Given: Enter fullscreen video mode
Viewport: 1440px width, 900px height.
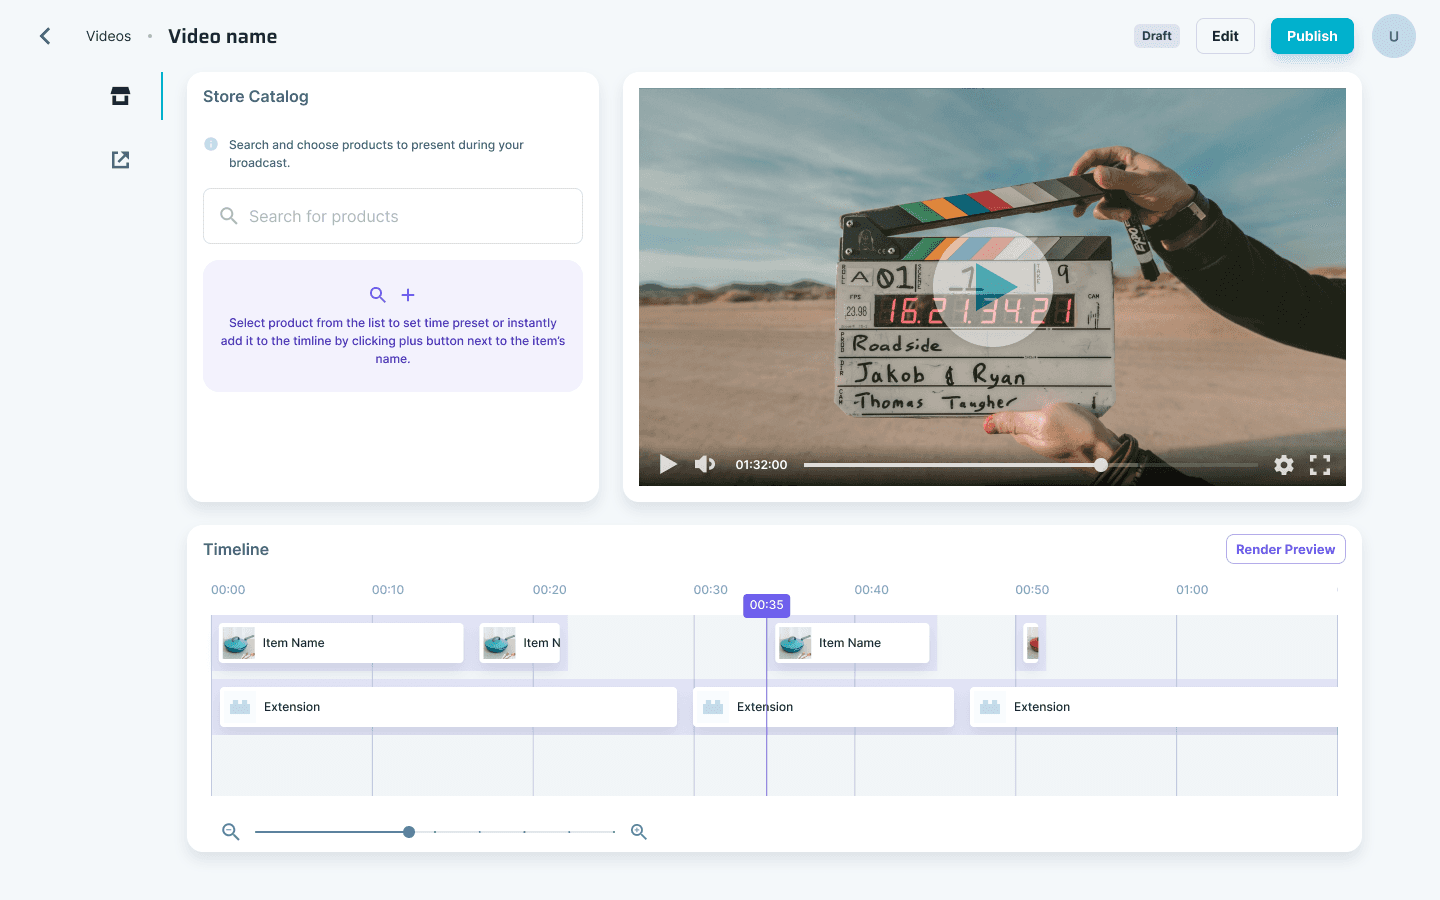Looking at the screenshot, I should click(x=1320, y=464).
